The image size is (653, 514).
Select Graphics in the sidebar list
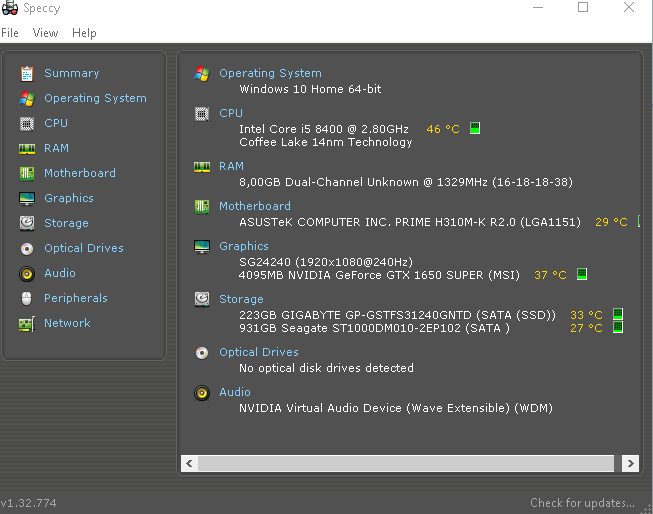(x=69, y=198)
